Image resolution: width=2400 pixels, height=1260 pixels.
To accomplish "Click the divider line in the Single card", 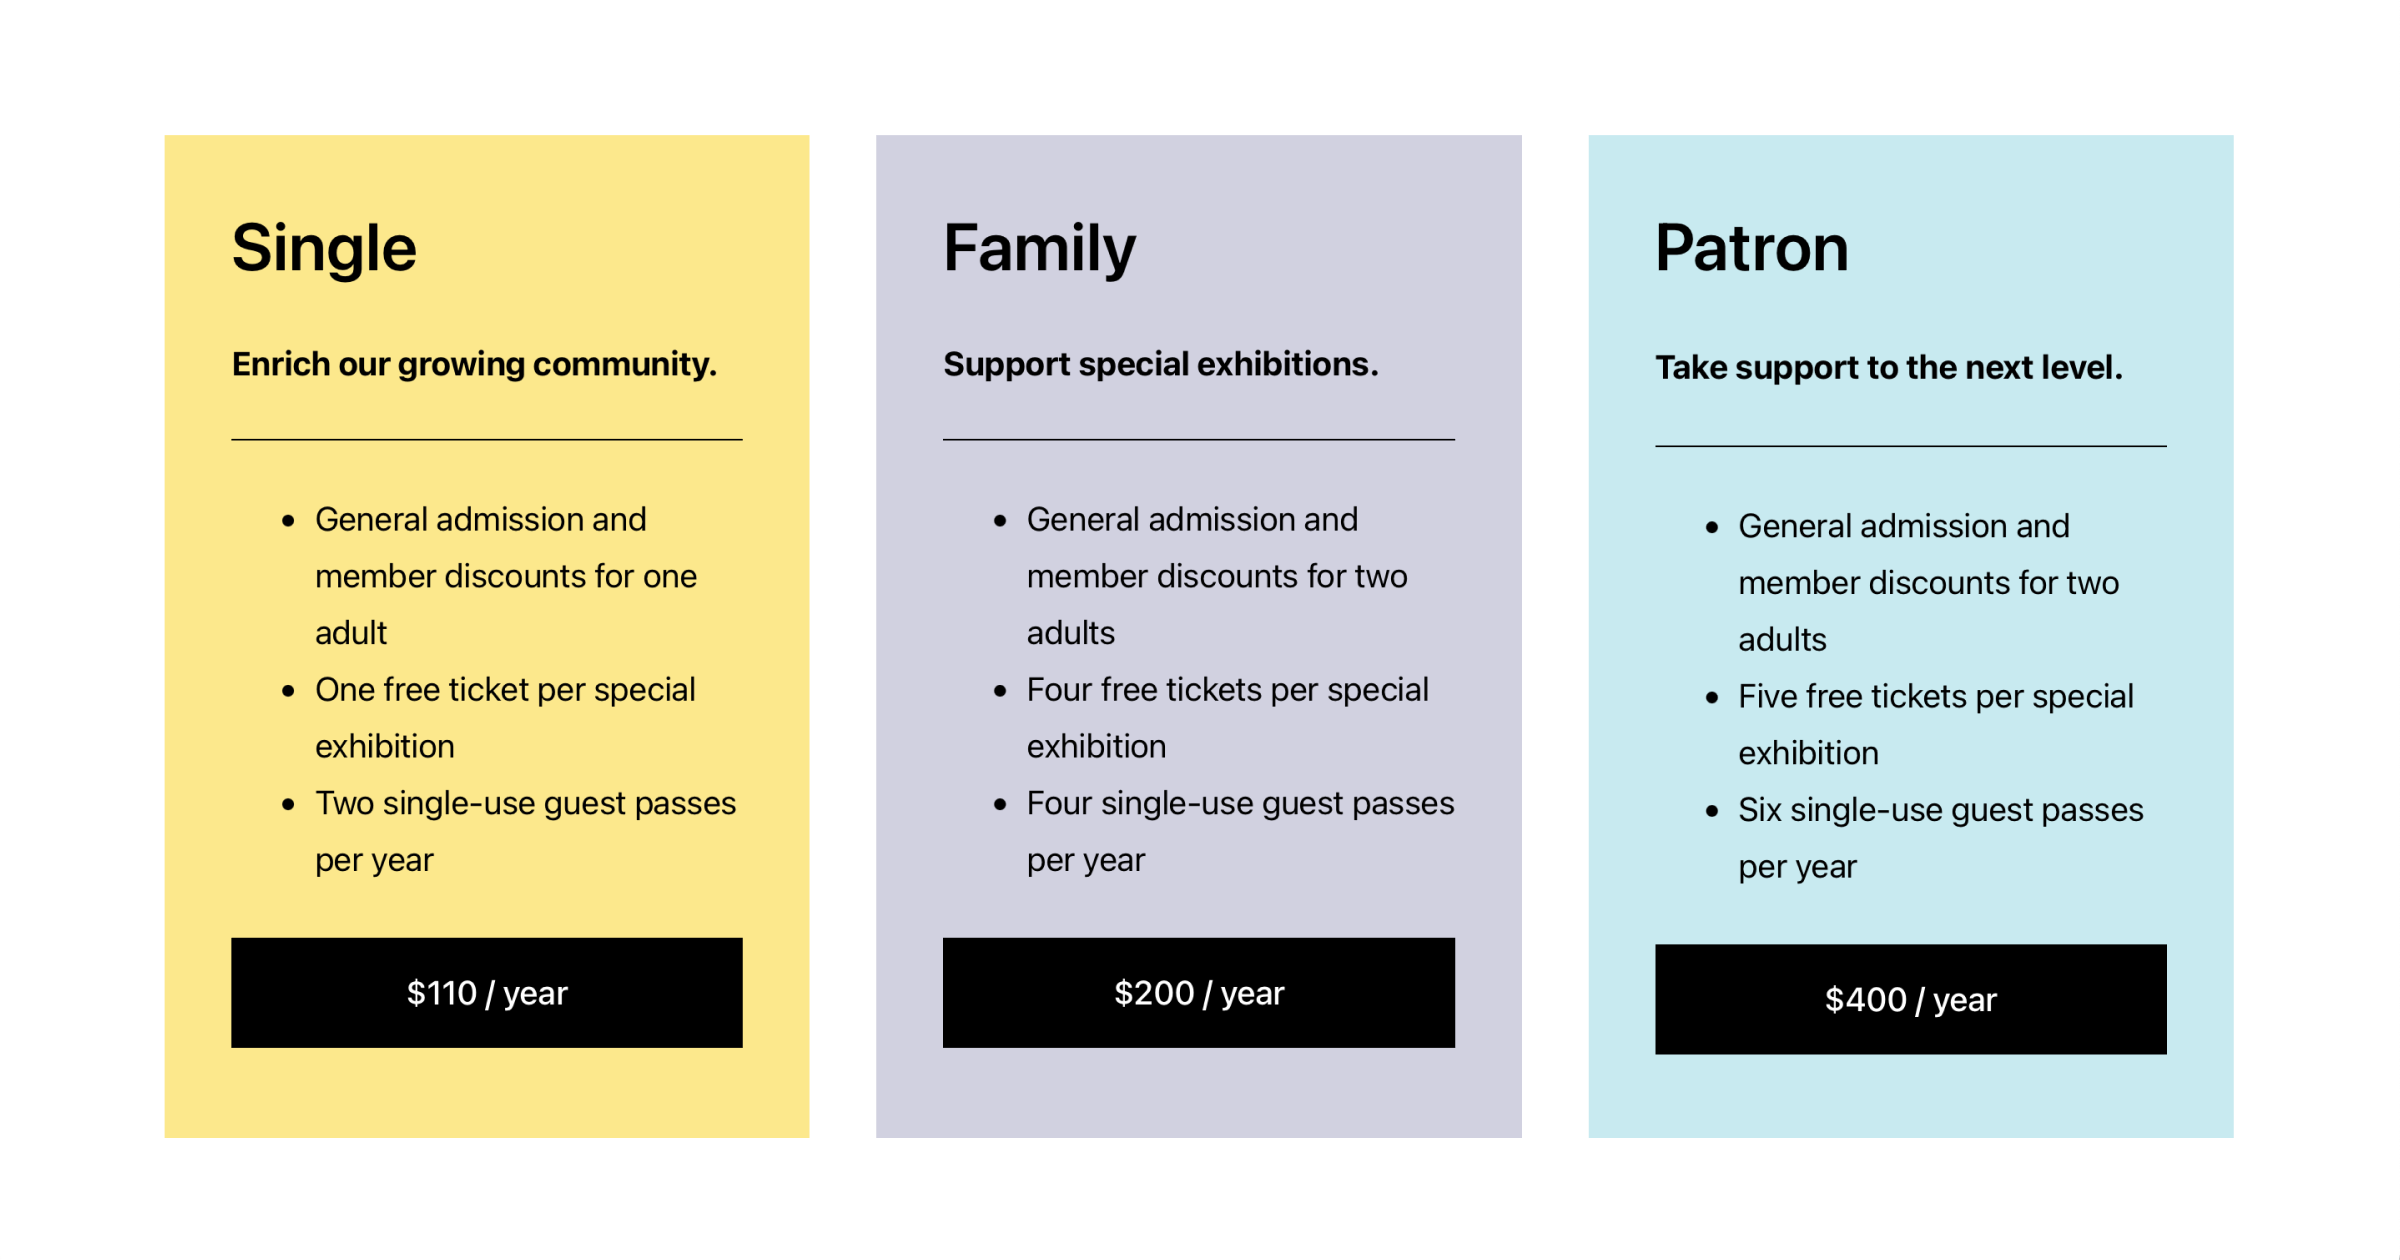I will [x=486, y=439].
